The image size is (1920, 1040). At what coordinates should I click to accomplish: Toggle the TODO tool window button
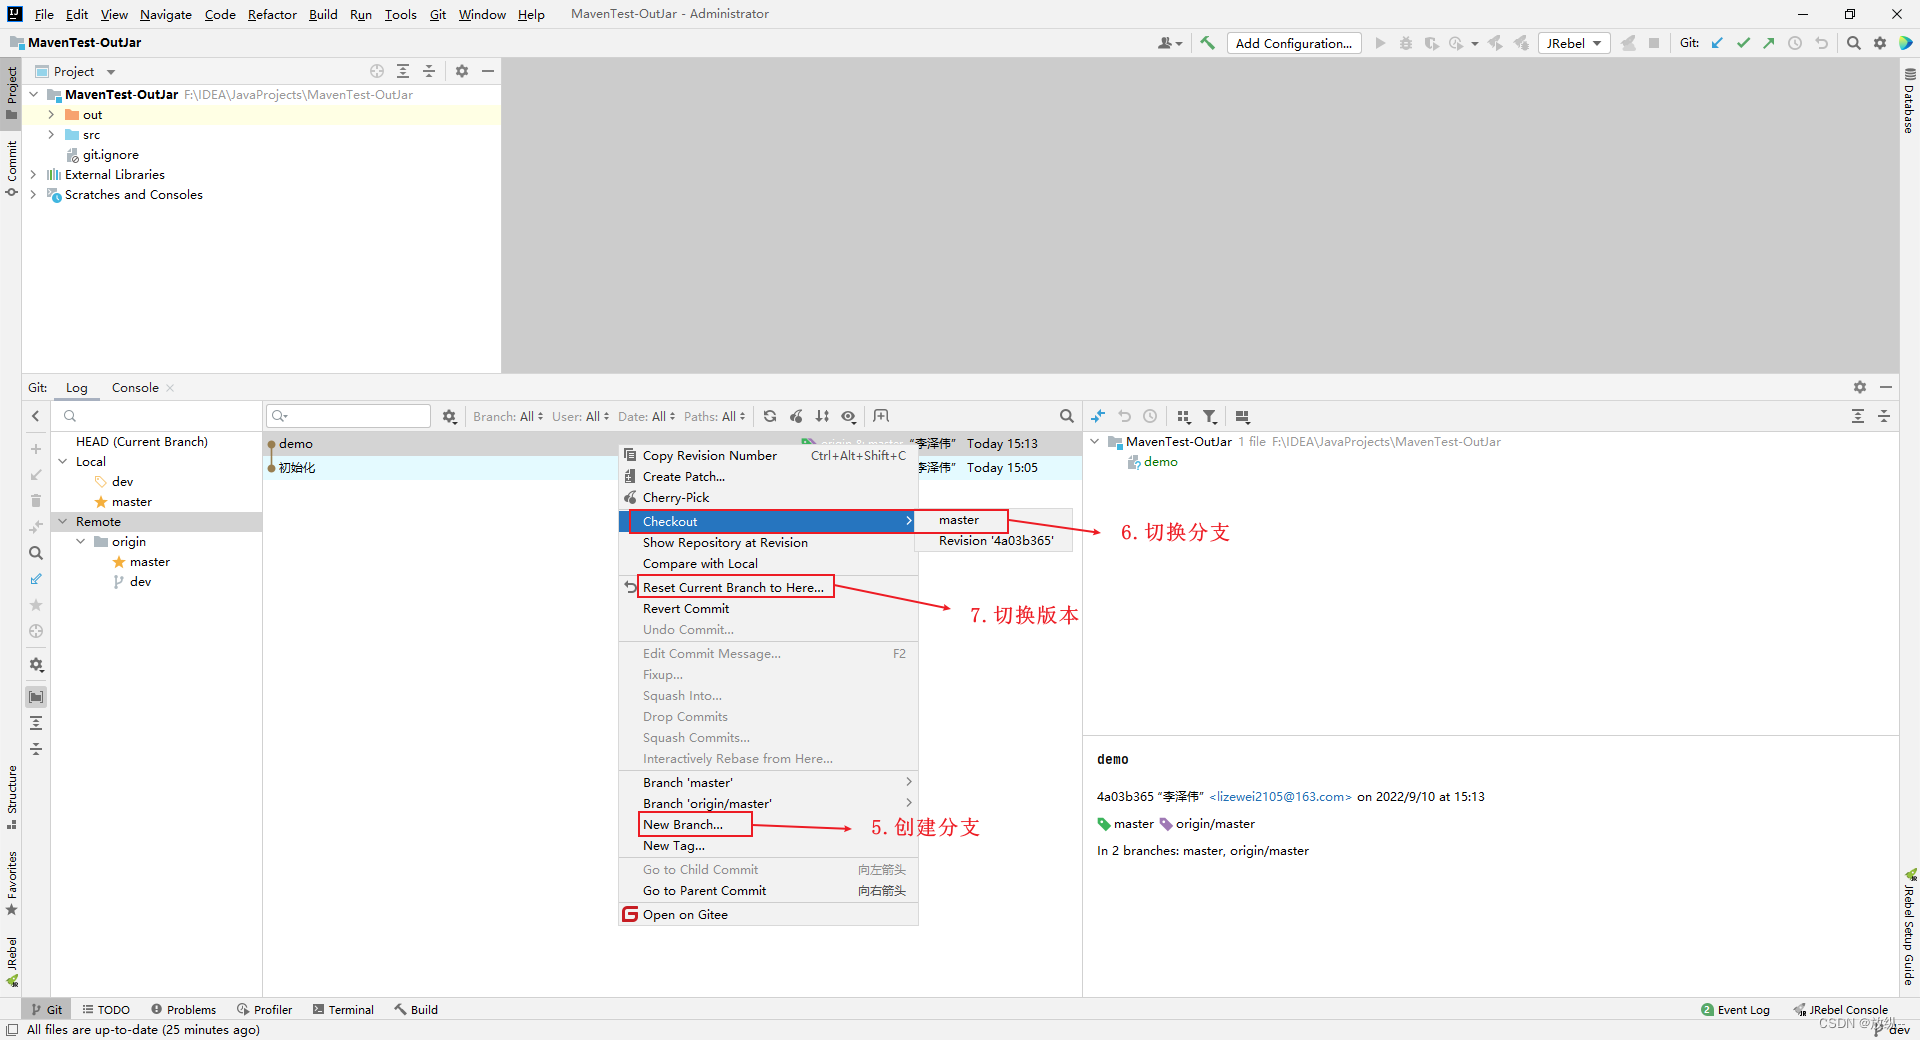106,1009
